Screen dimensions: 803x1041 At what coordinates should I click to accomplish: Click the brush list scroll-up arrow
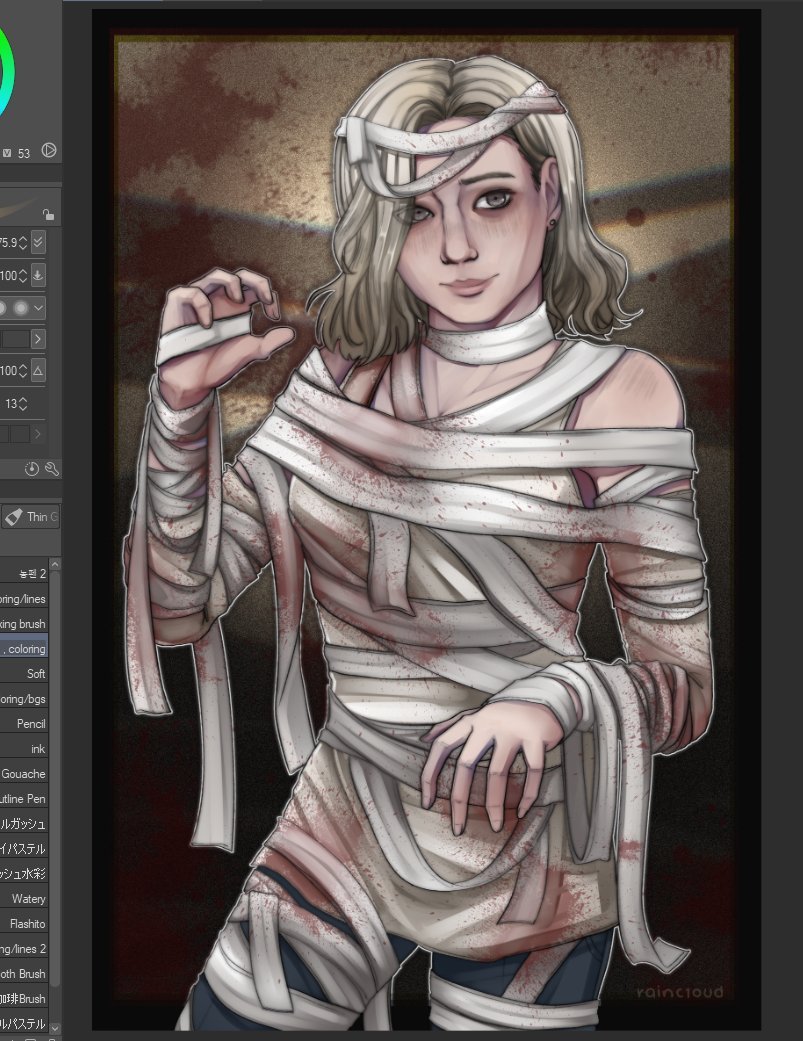pos(55,564)
